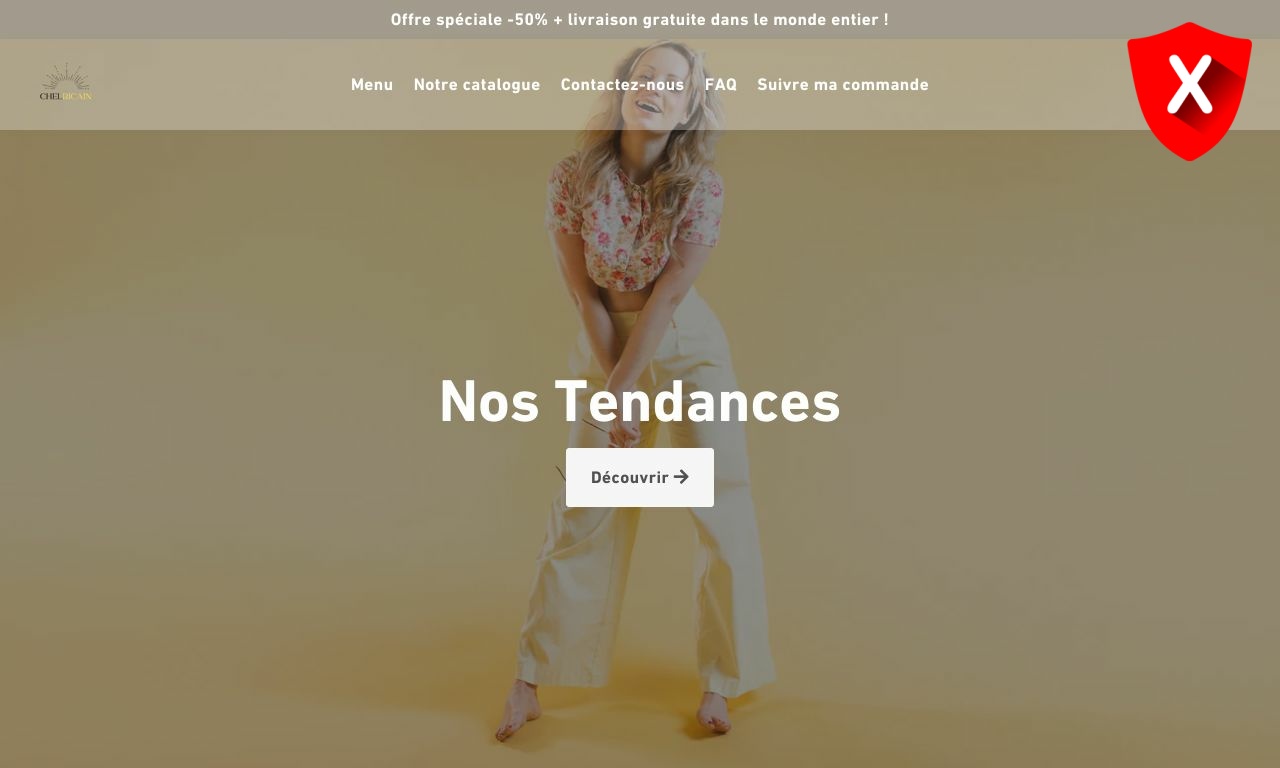Viewport: 1280px width, 768px height.
Task: Click the Chelbicain brand text under logo
Action: [x=66, y=96]
